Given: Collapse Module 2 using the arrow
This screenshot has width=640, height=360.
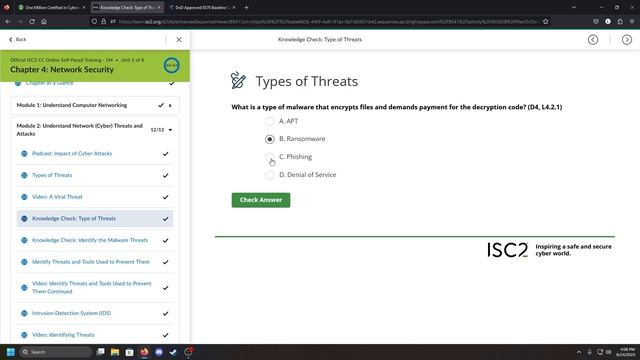Looking at the screenshot, I should pos(170,130).
